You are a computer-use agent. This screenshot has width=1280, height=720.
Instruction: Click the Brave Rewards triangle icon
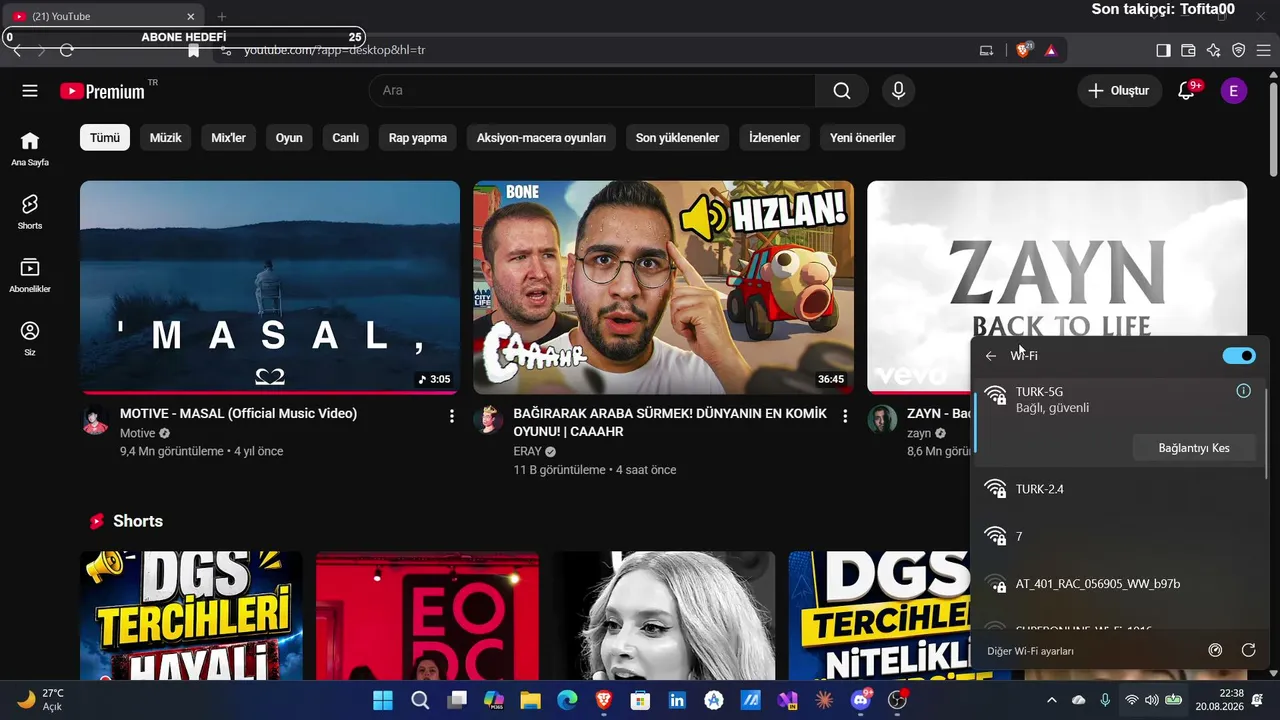(x=1051, y=50)
